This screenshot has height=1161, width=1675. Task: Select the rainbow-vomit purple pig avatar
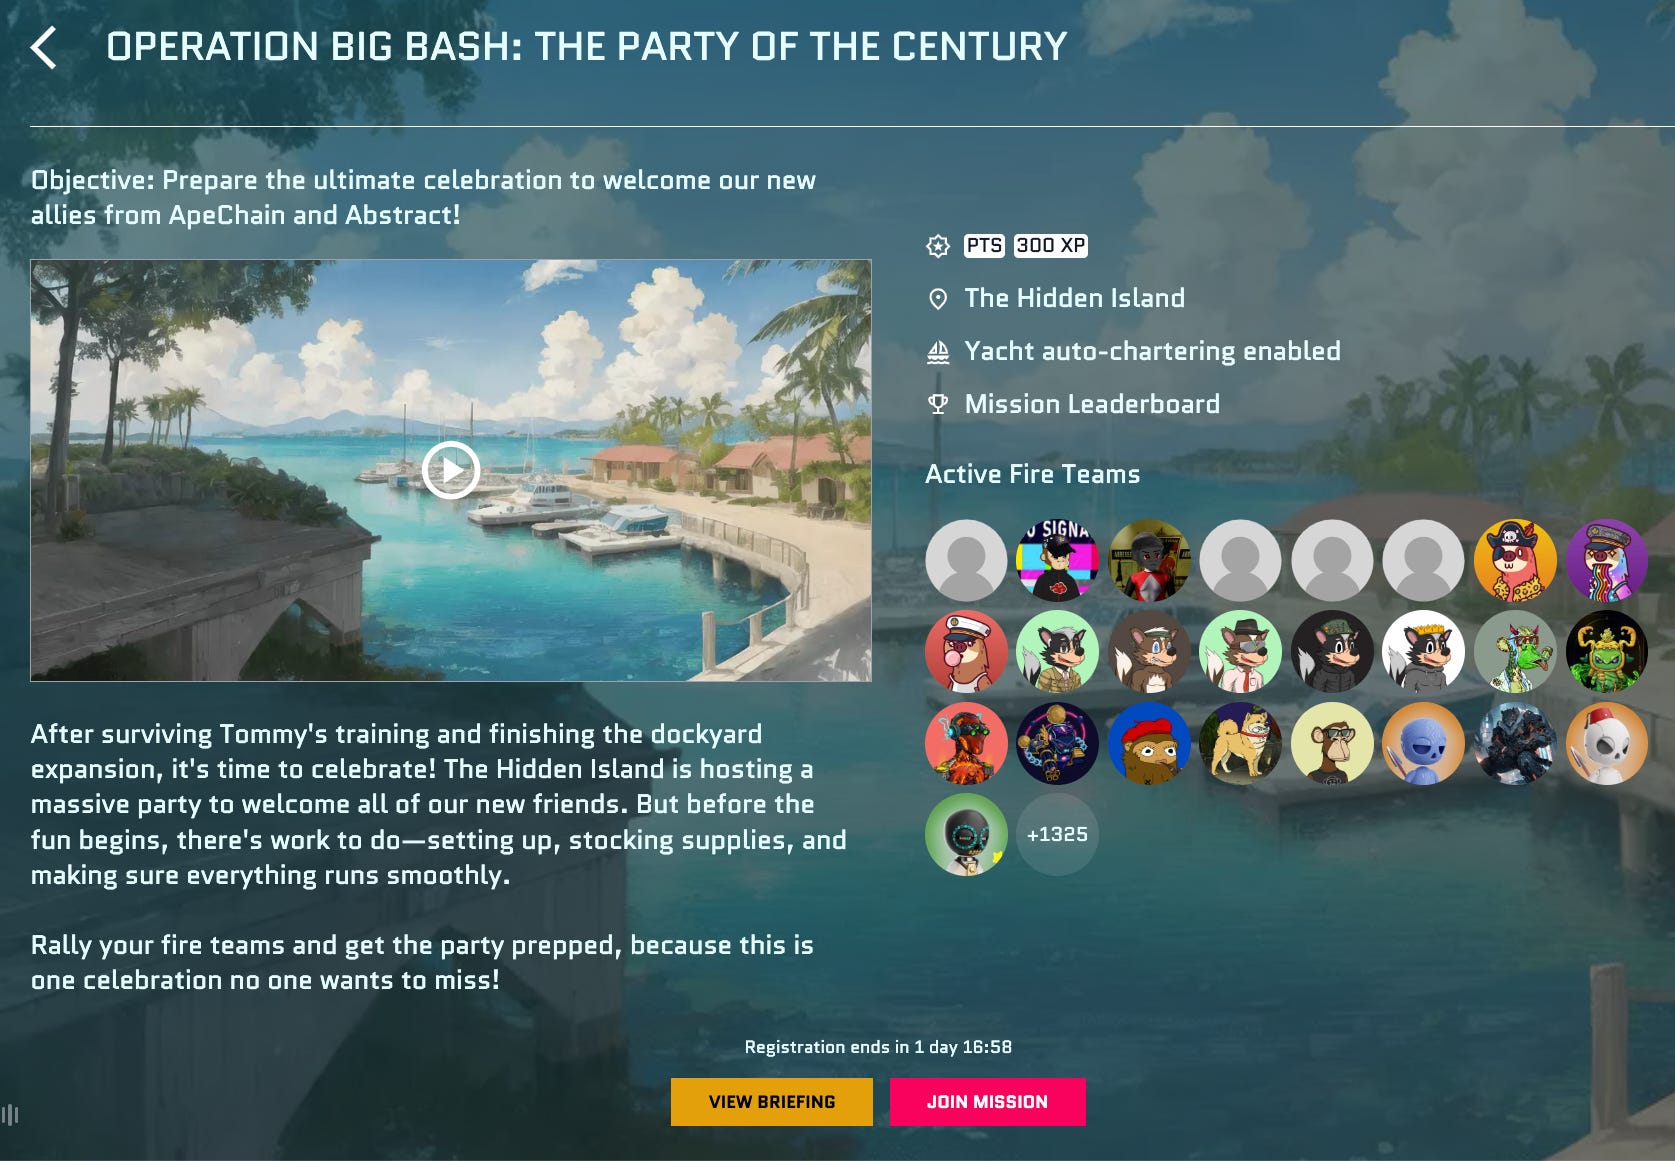(1606, 560)
